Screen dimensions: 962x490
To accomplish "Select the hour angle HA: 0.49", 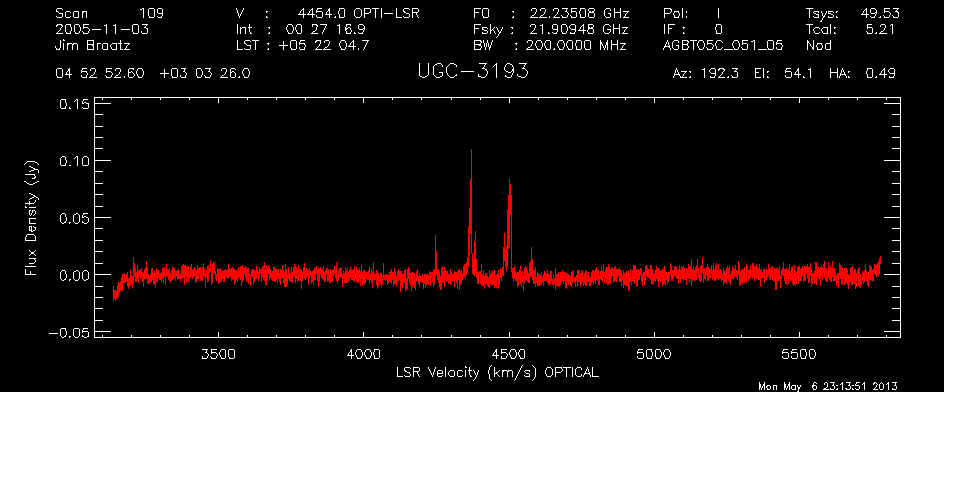I will pyautogui.click(x=862, y=74).
